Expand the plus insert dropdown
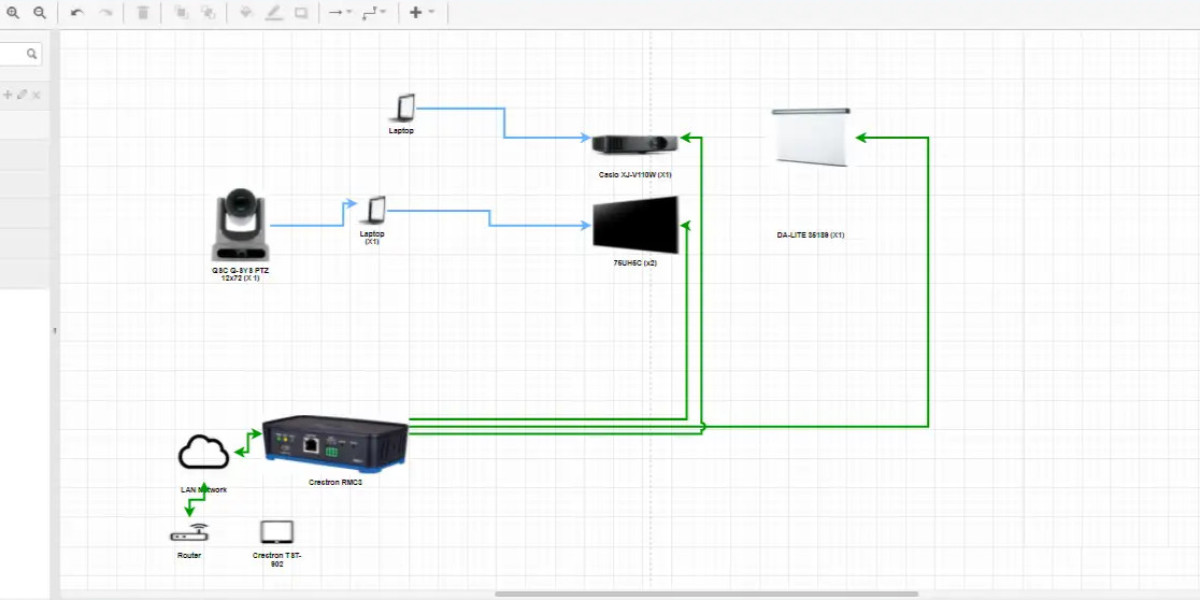This screenshot has width=1200, height=600. pos(422,13)
